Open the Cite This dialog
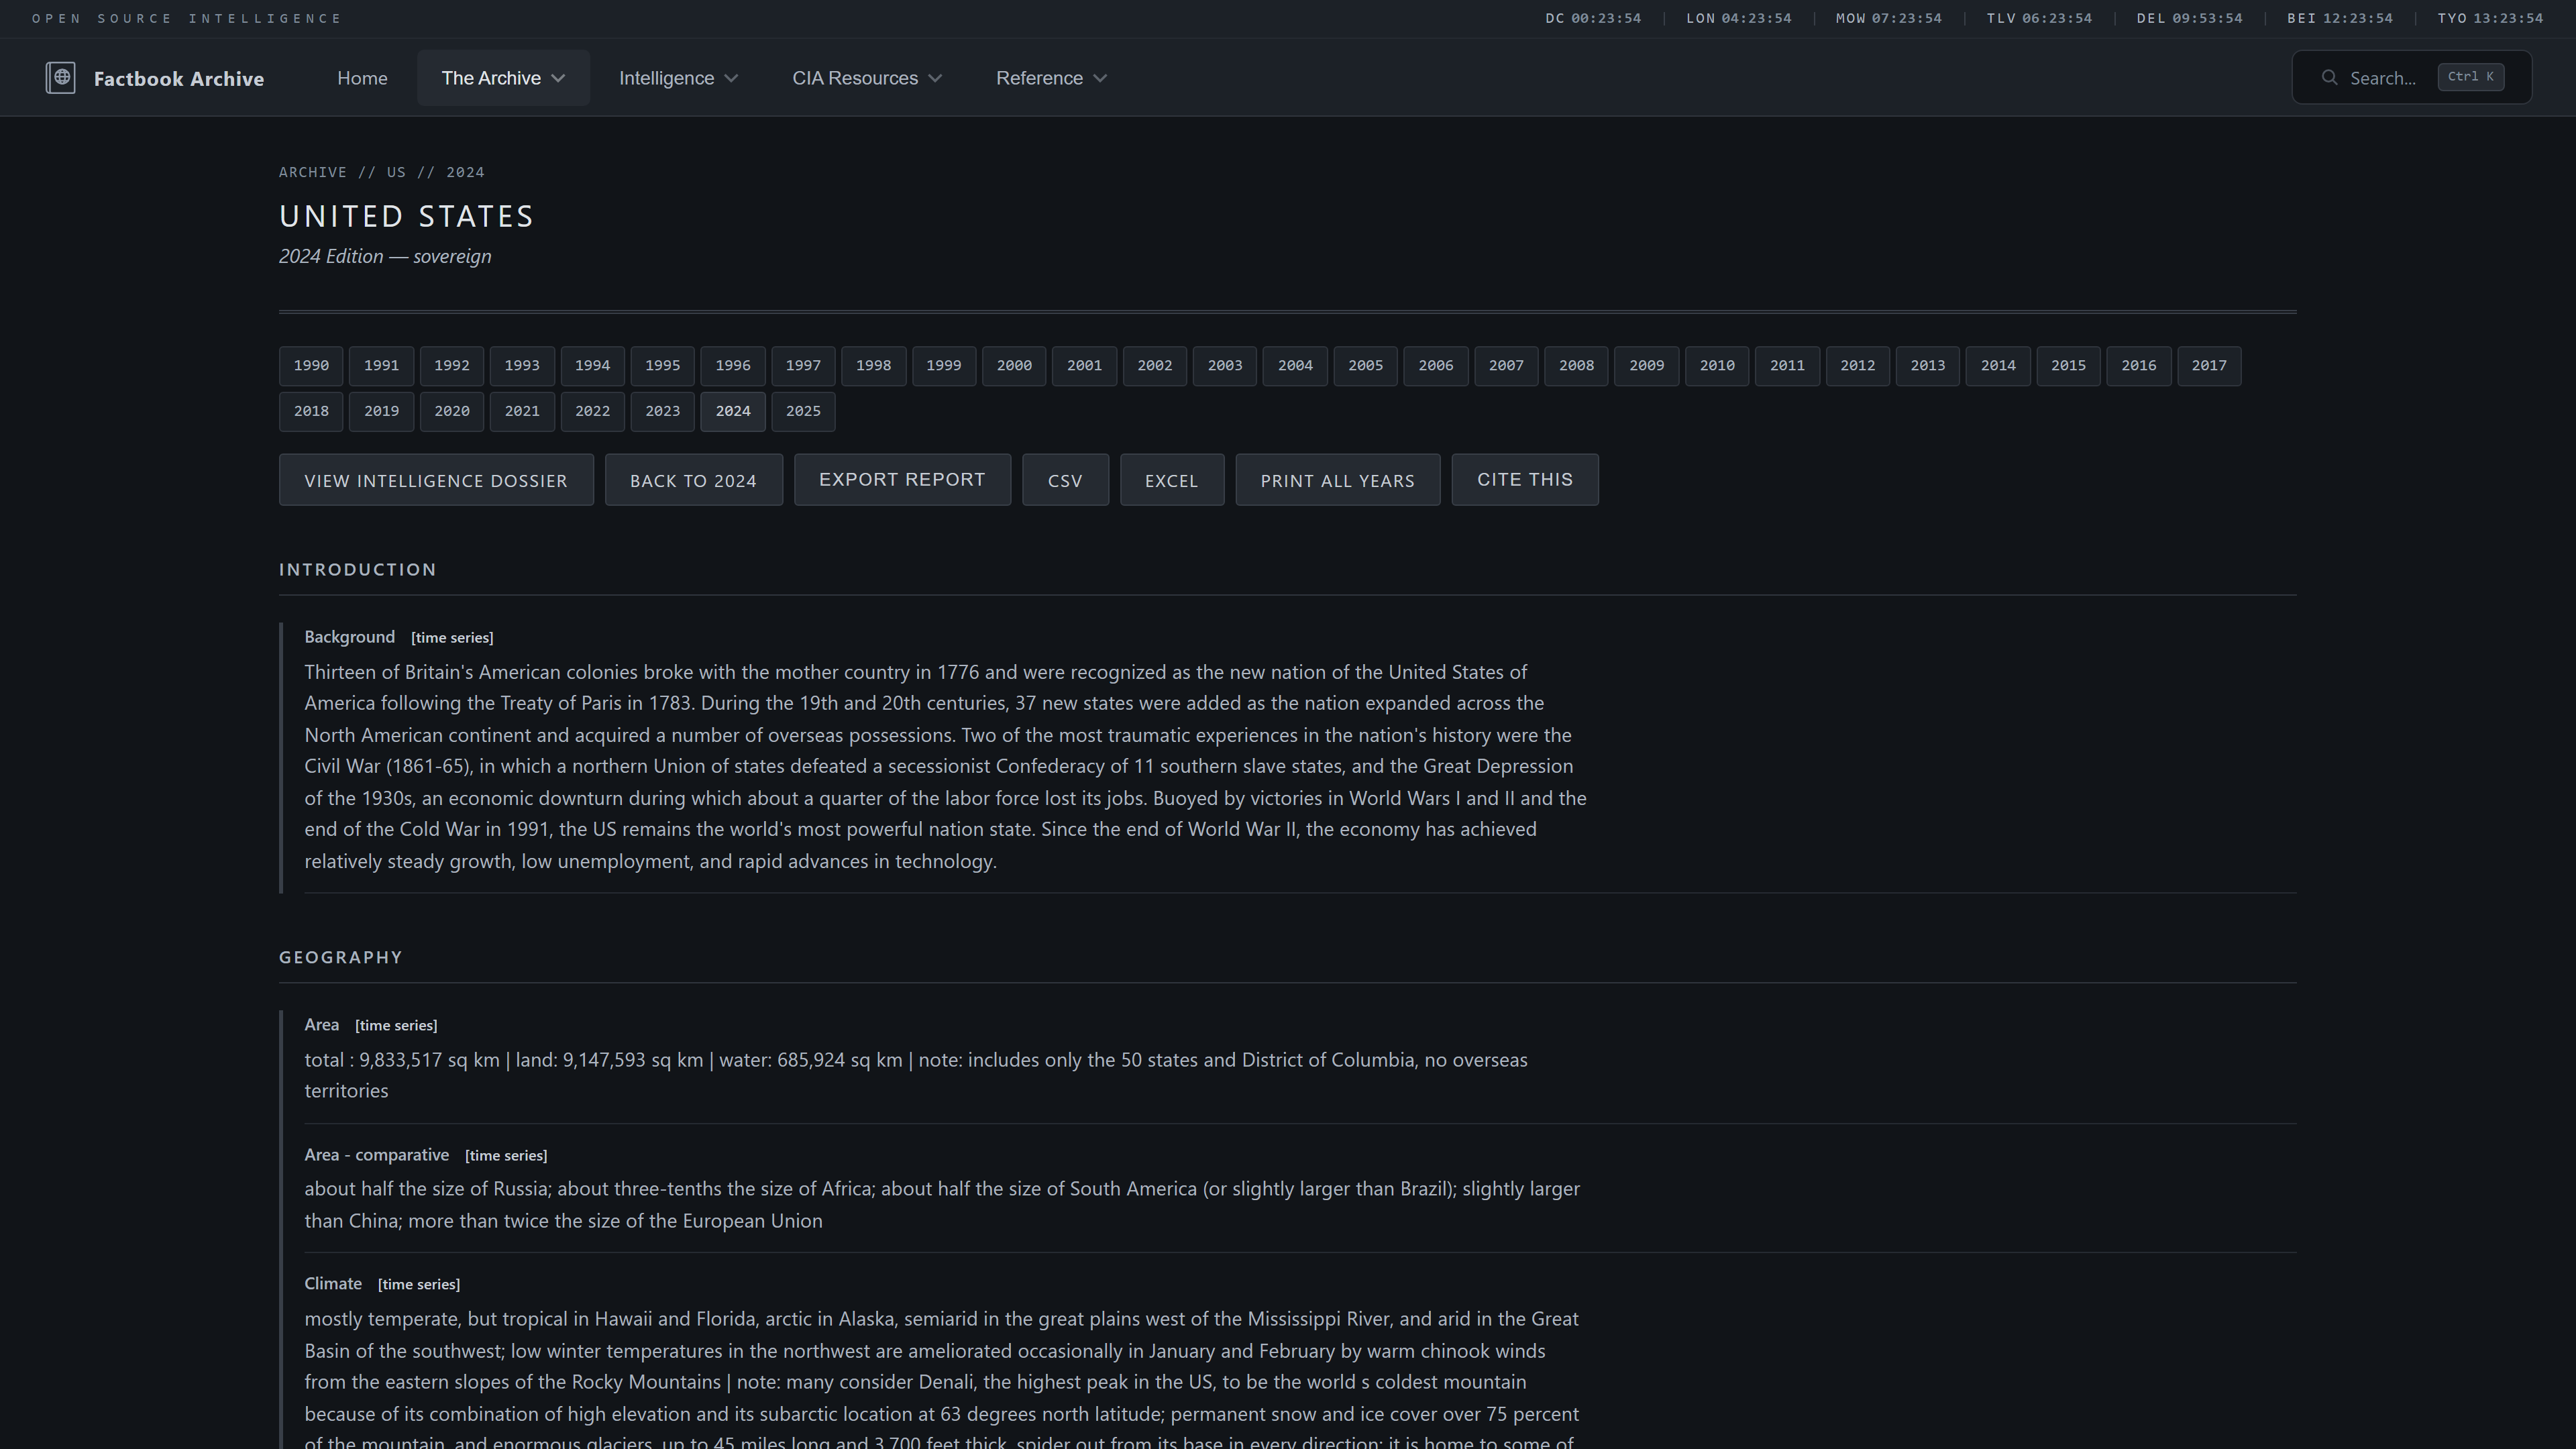Viewport: 2576px width, 1449px height. pyautogui.click(x=1524, y=480)
